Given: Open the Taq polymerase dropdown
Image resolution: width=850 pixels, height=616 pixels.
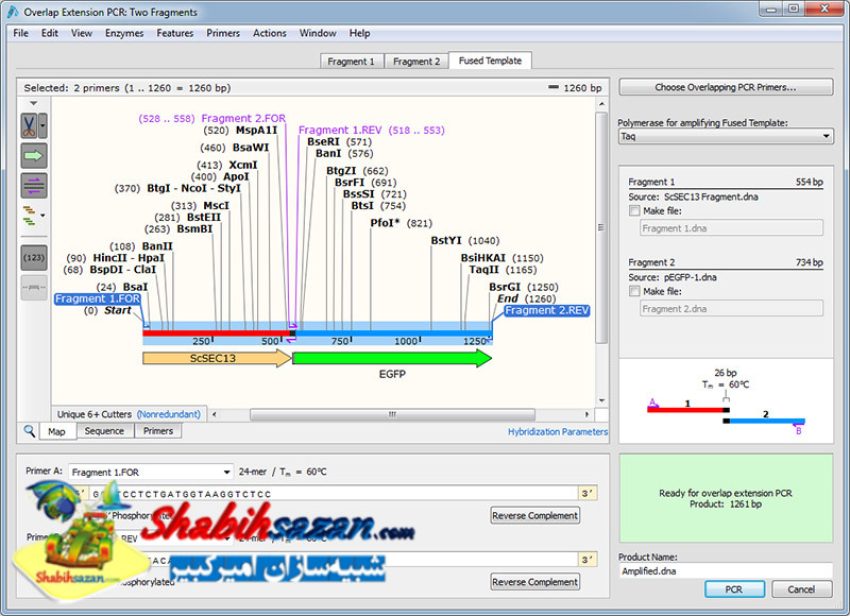Looking at the screenshot, I should 725,136.
